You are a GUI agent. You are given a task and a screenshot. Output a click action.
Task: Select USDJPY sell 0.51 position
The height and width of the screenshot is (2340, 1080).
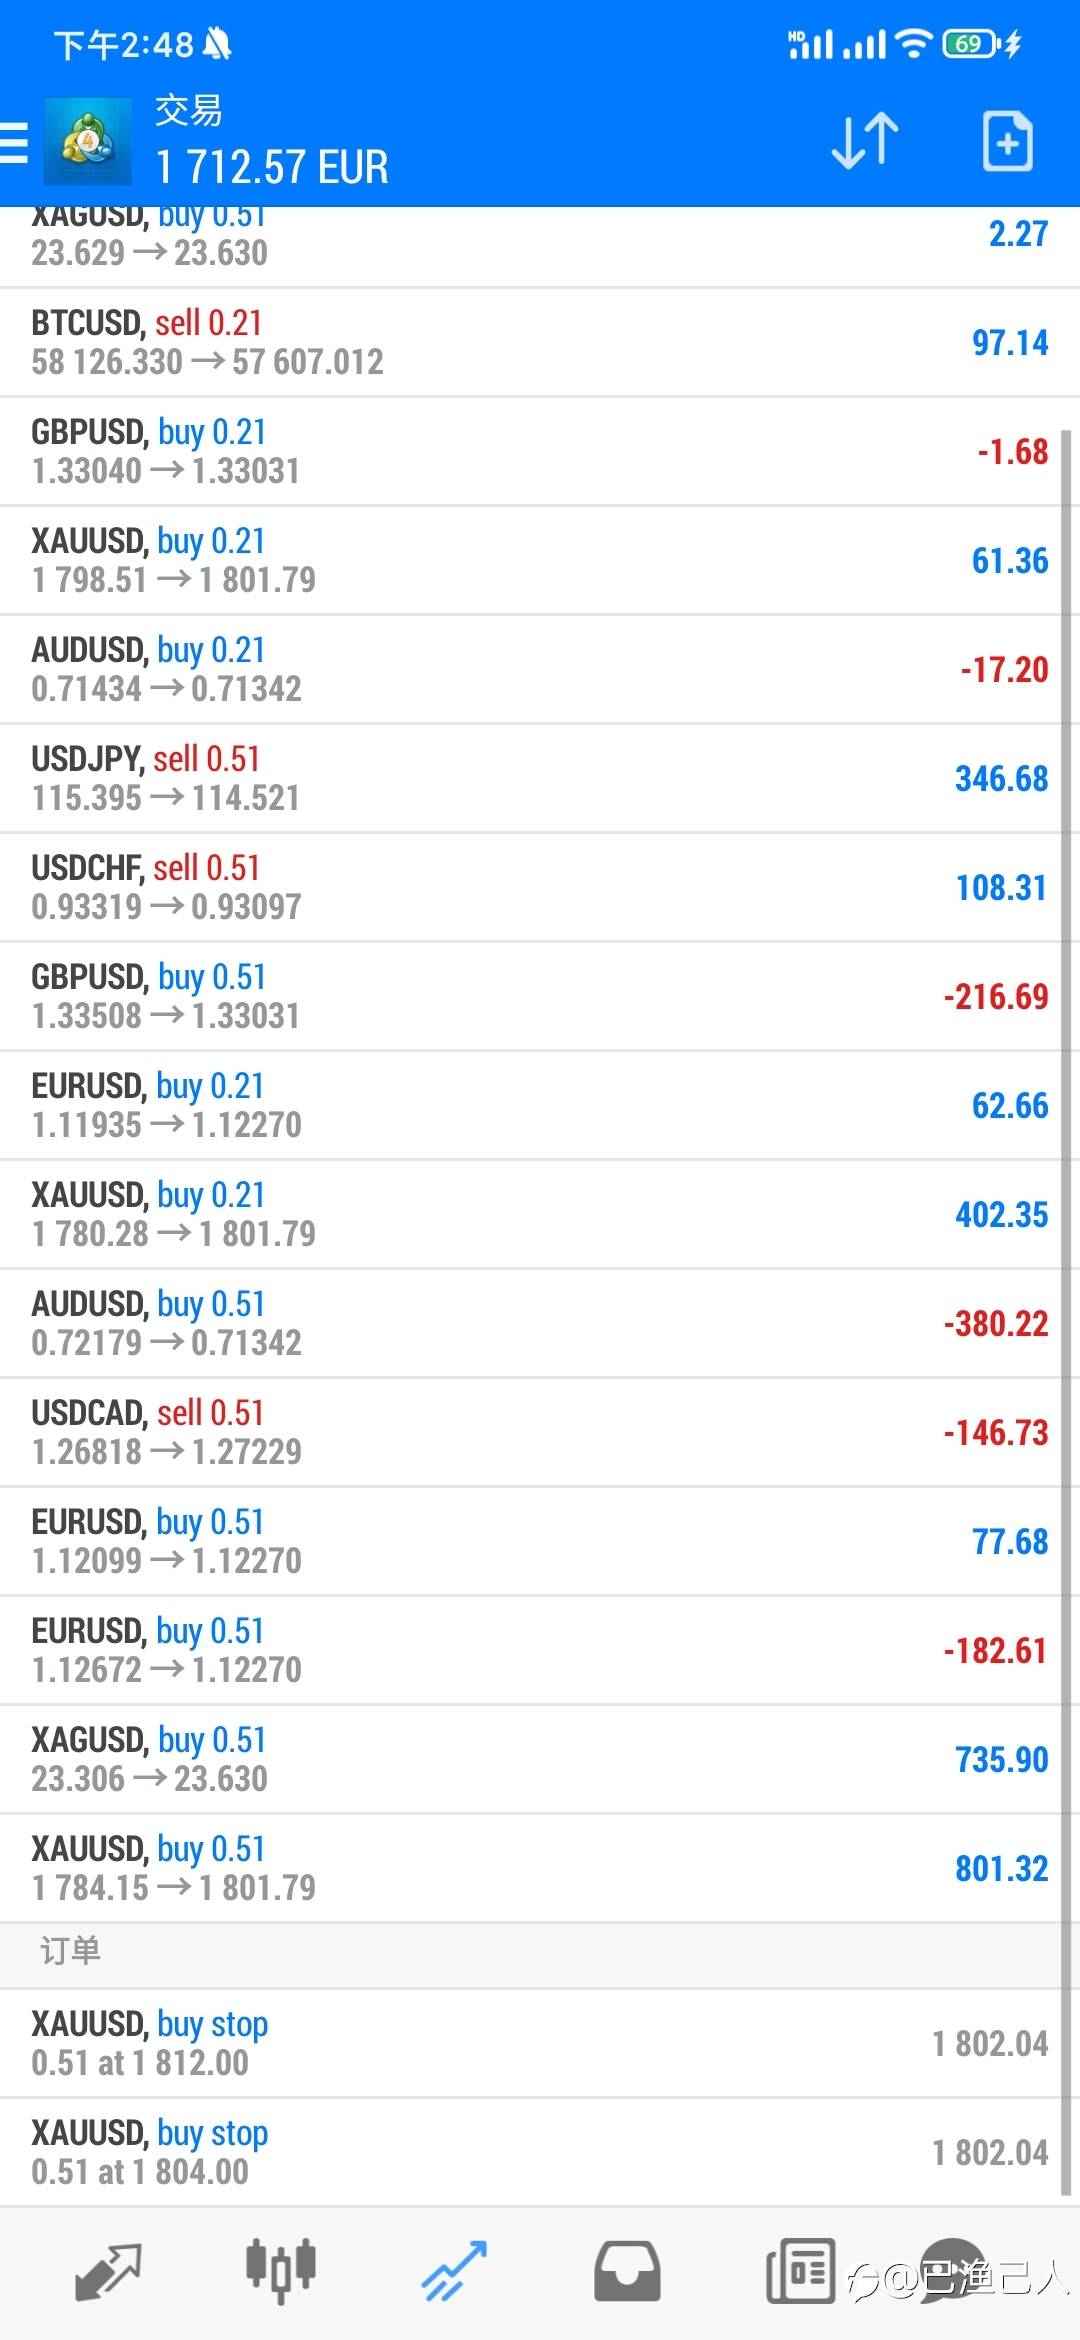point(540,779)
